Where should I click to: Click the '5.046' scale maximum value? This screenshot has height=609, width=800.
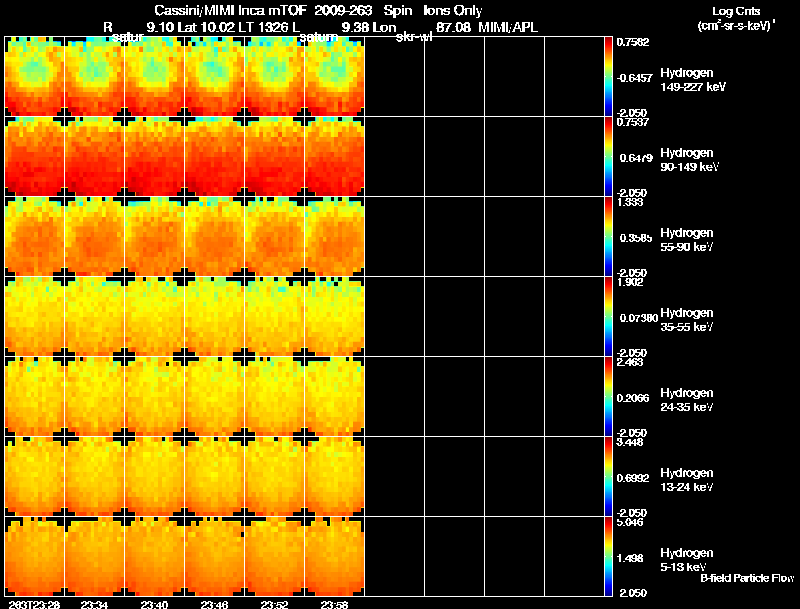(x=630, y=522)
